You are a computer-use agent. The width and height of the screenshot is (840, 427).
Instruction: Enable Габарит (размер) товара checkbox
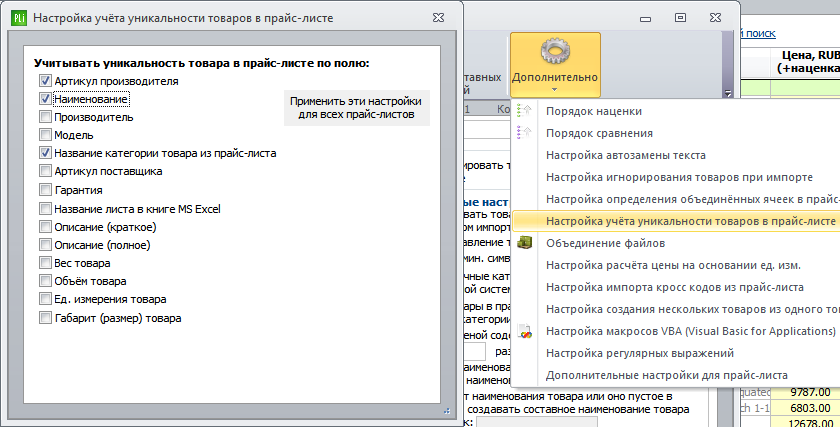pos(45,318)
